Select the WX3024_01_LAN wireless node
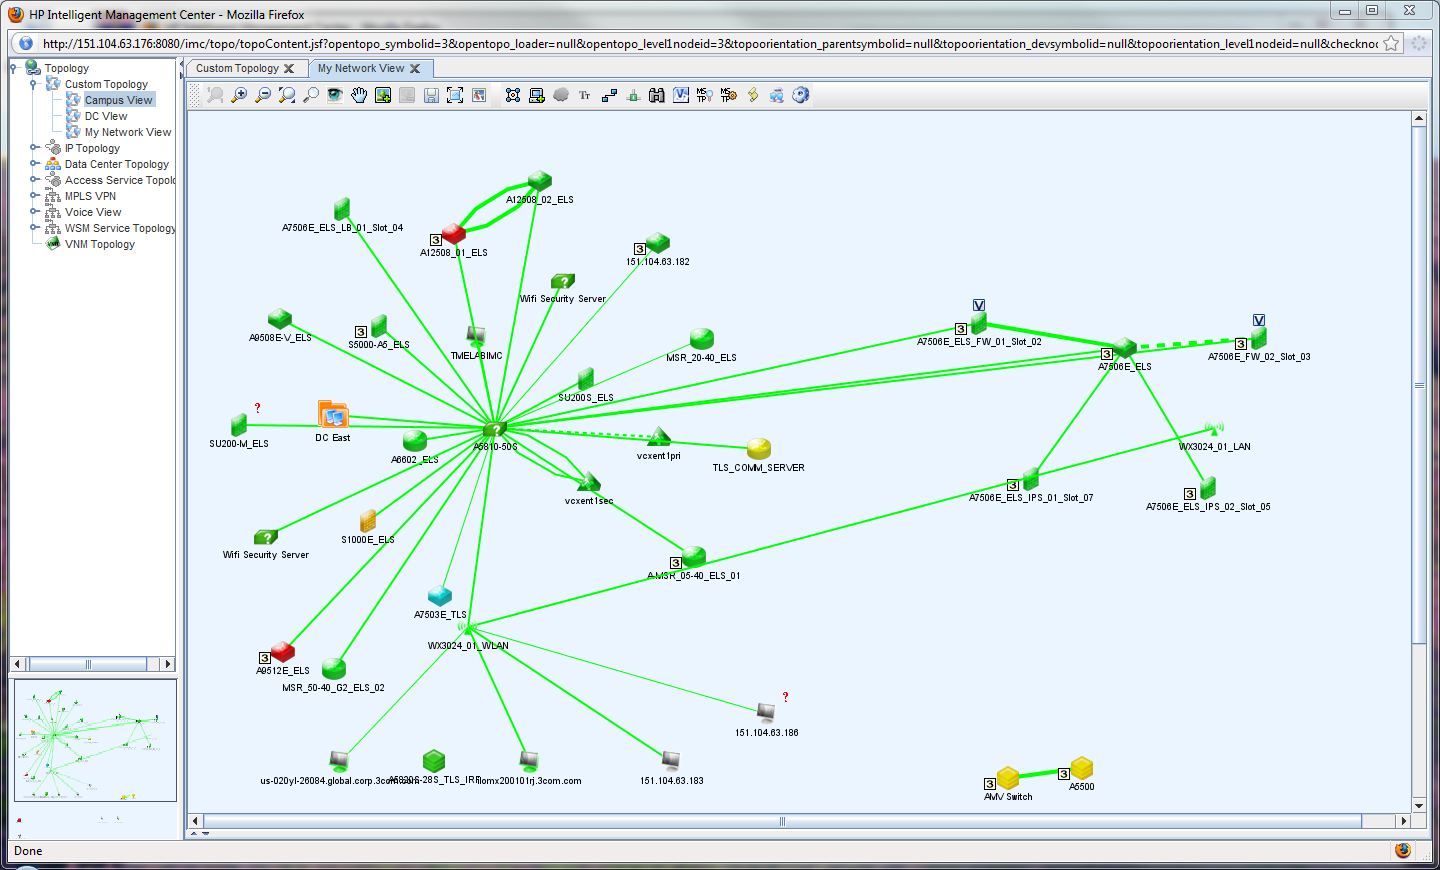 [x=1214, y=429]
